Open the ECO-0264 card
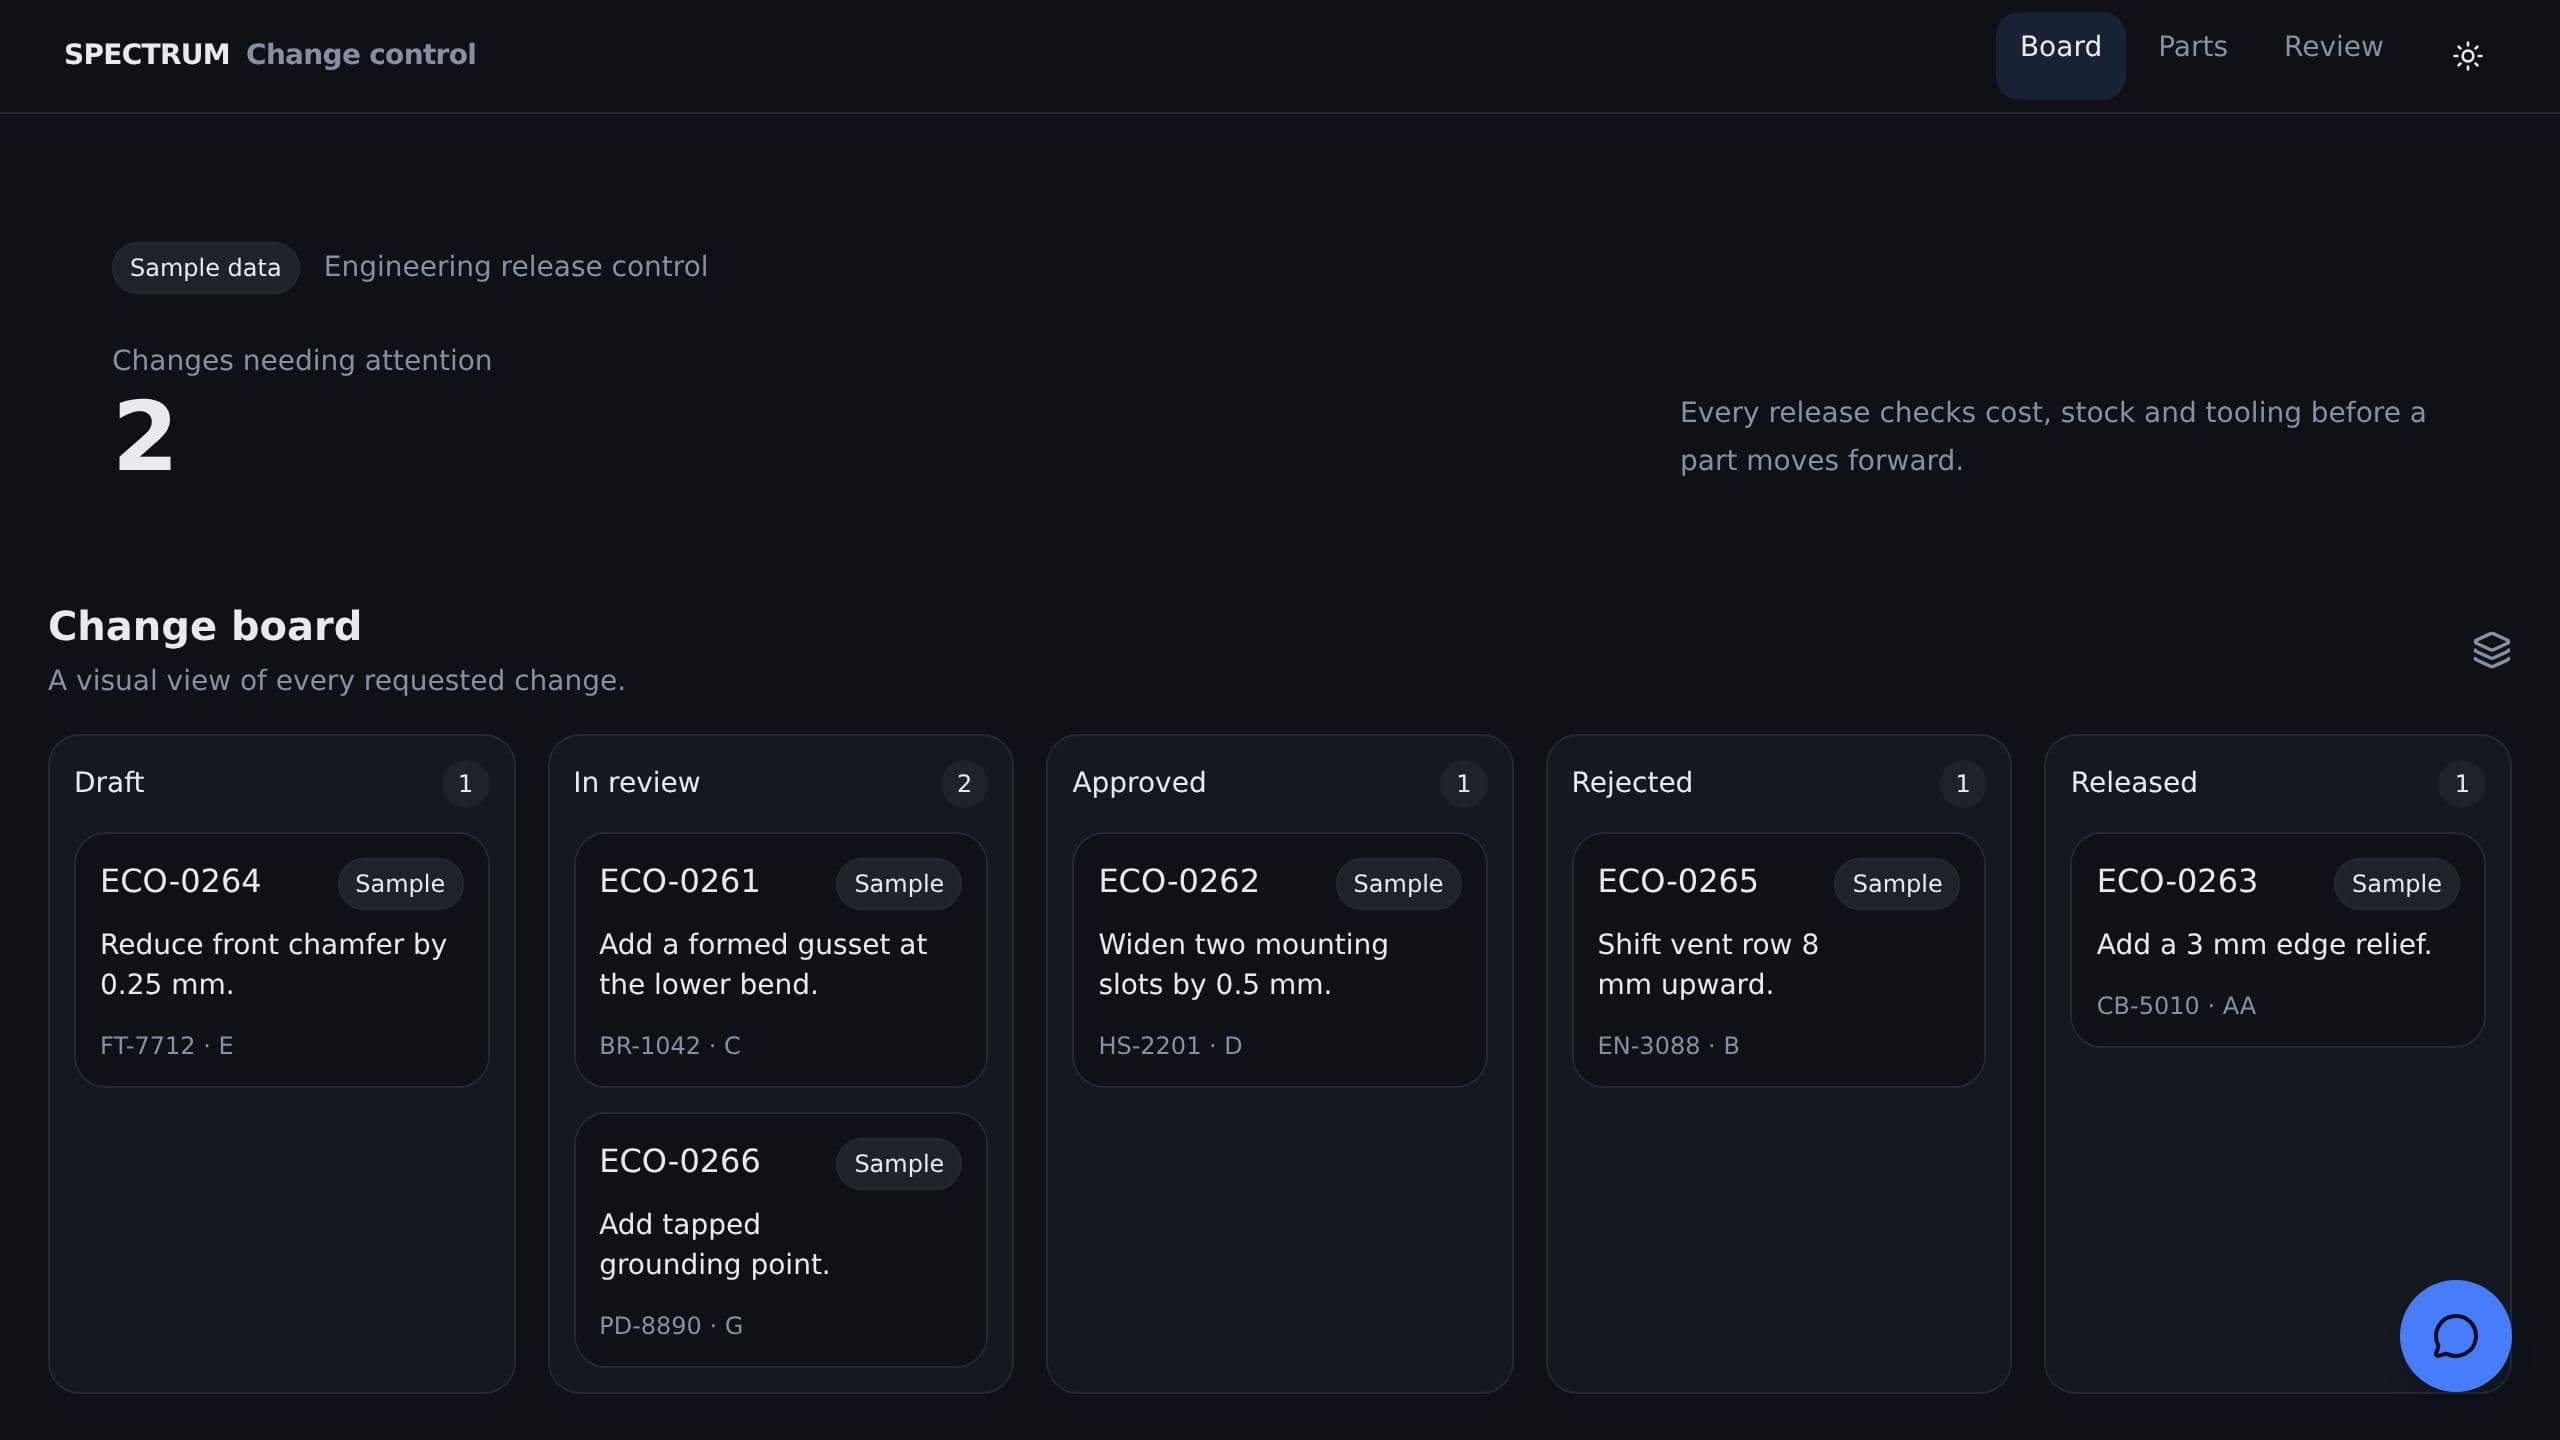2560x1440 pixels. (x=282, y=960)
